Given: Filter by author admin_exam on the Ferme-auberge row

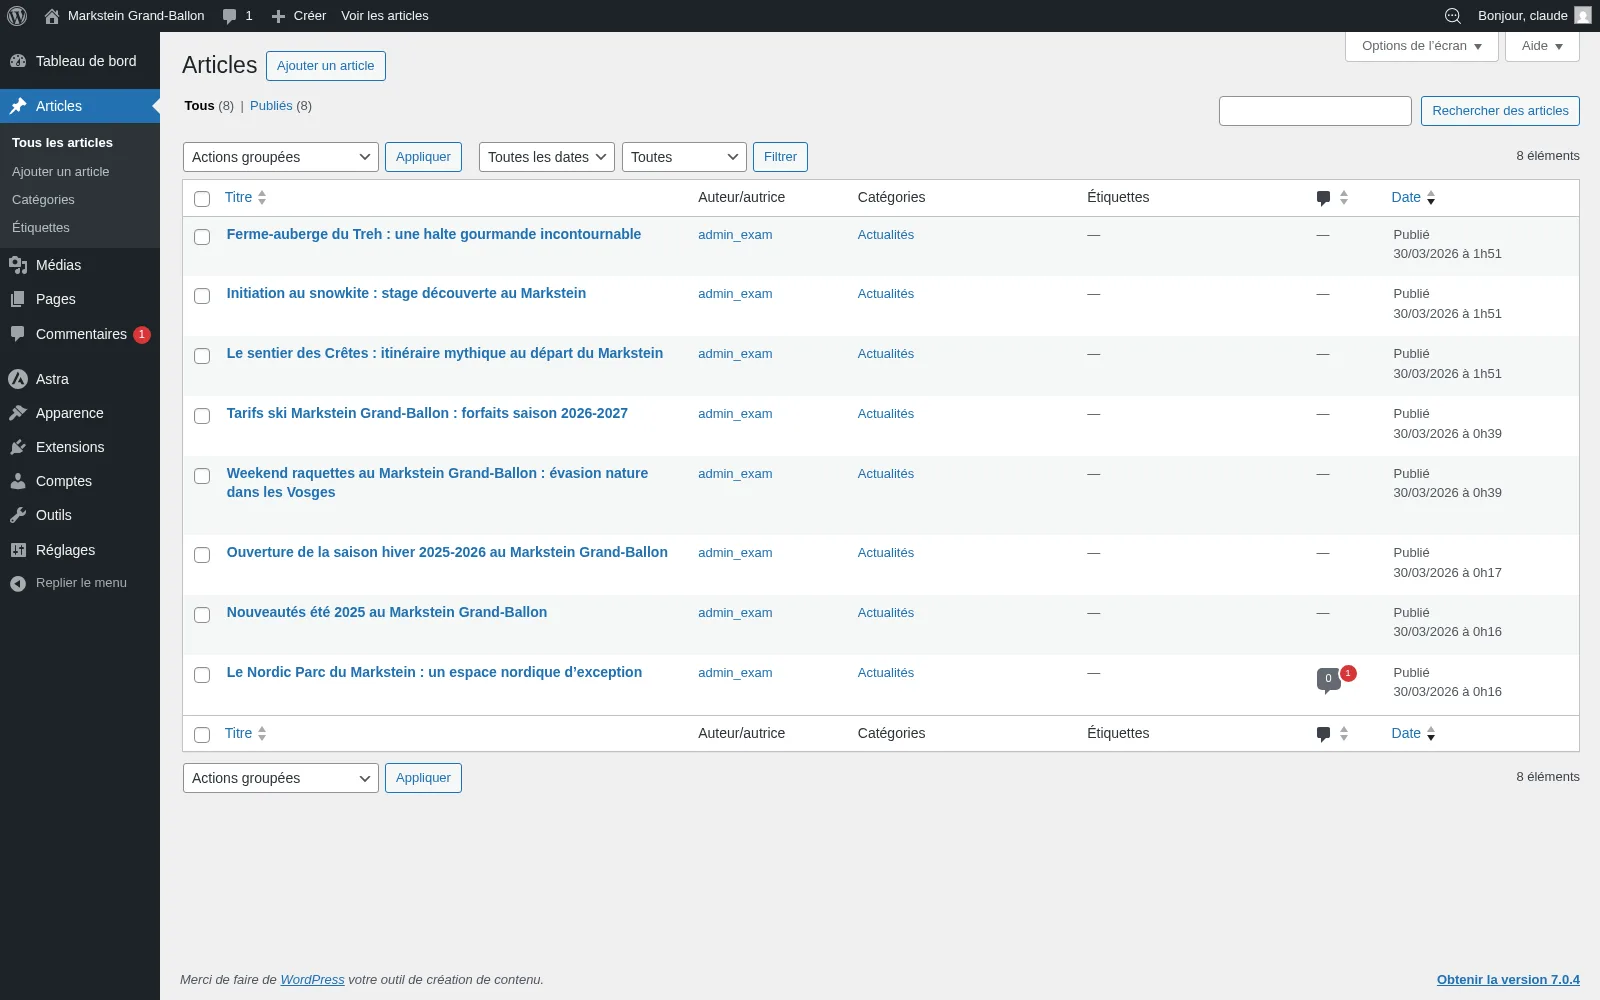Looking at the screenshot, I should 735,235.
